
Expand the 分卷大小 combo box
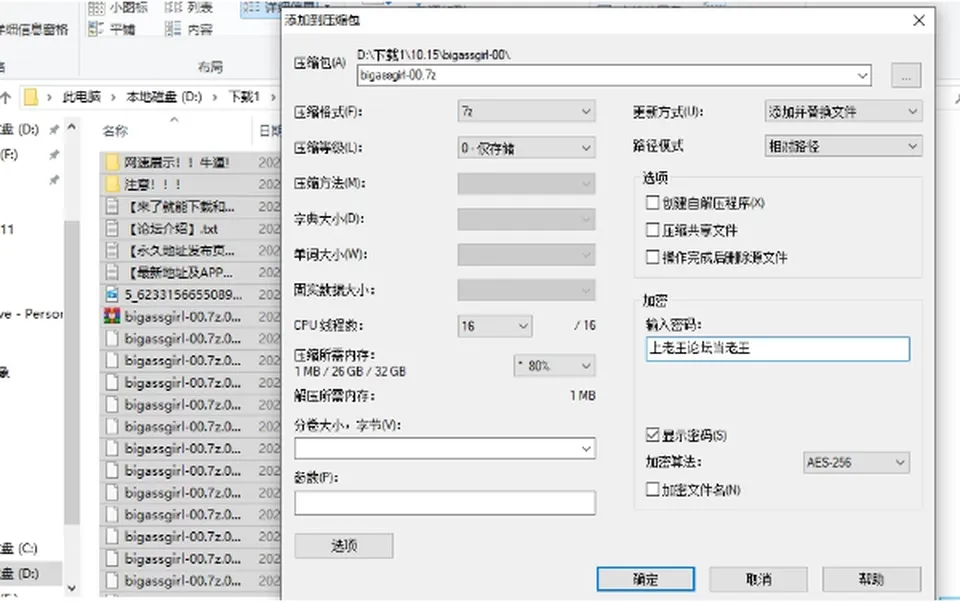(x=445, y=448)
